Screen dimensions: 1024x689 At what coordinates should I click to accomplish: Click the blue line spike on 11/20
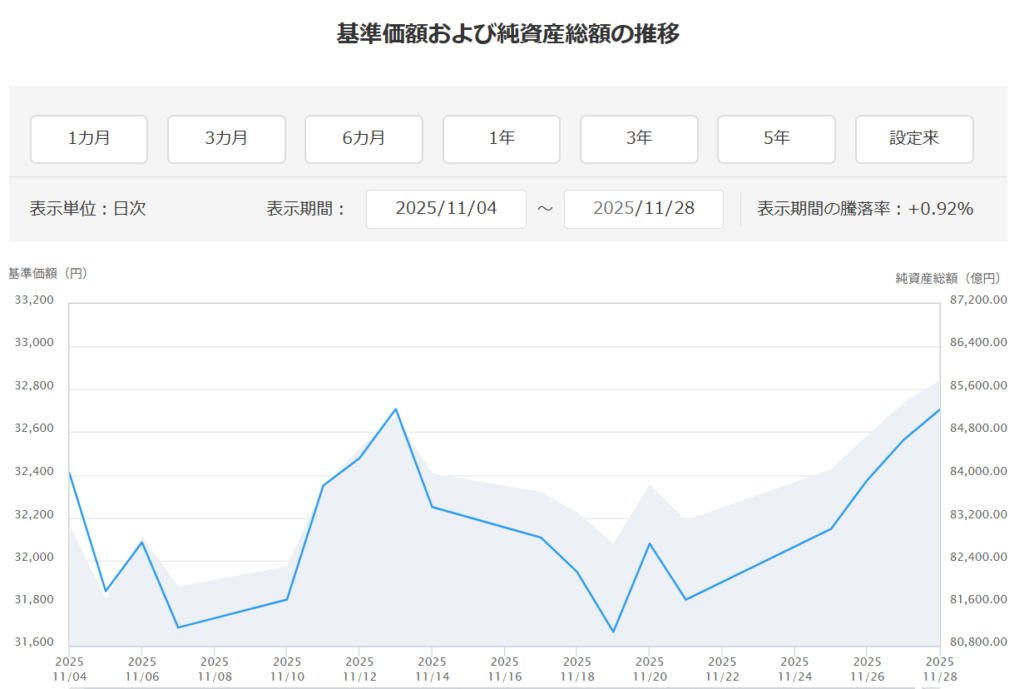click(650, 544)
